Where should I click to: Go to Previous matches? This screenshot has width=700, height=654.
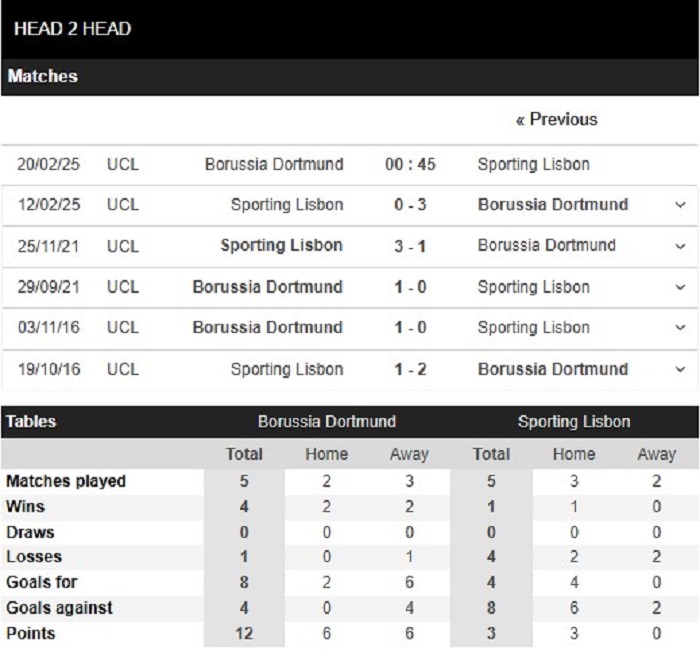[x=556, y=120]
